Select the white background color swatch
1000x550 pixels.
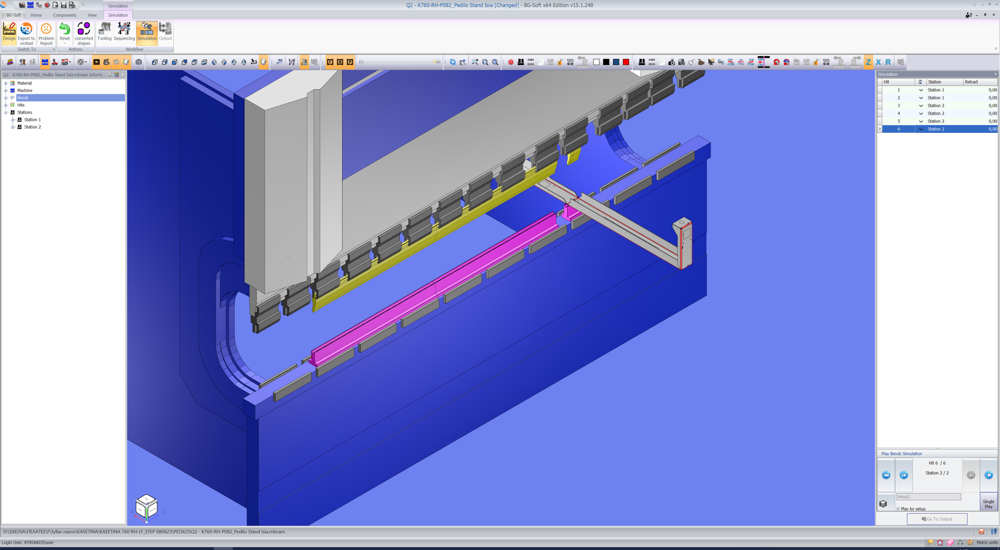coord(596,62)
